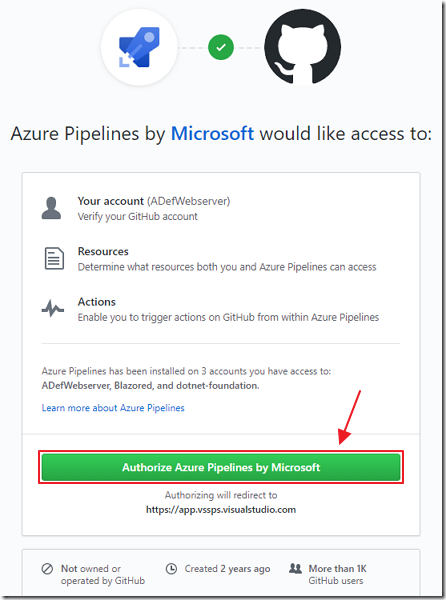Click the Azure Pipelines rocket logo

point(139,47)
